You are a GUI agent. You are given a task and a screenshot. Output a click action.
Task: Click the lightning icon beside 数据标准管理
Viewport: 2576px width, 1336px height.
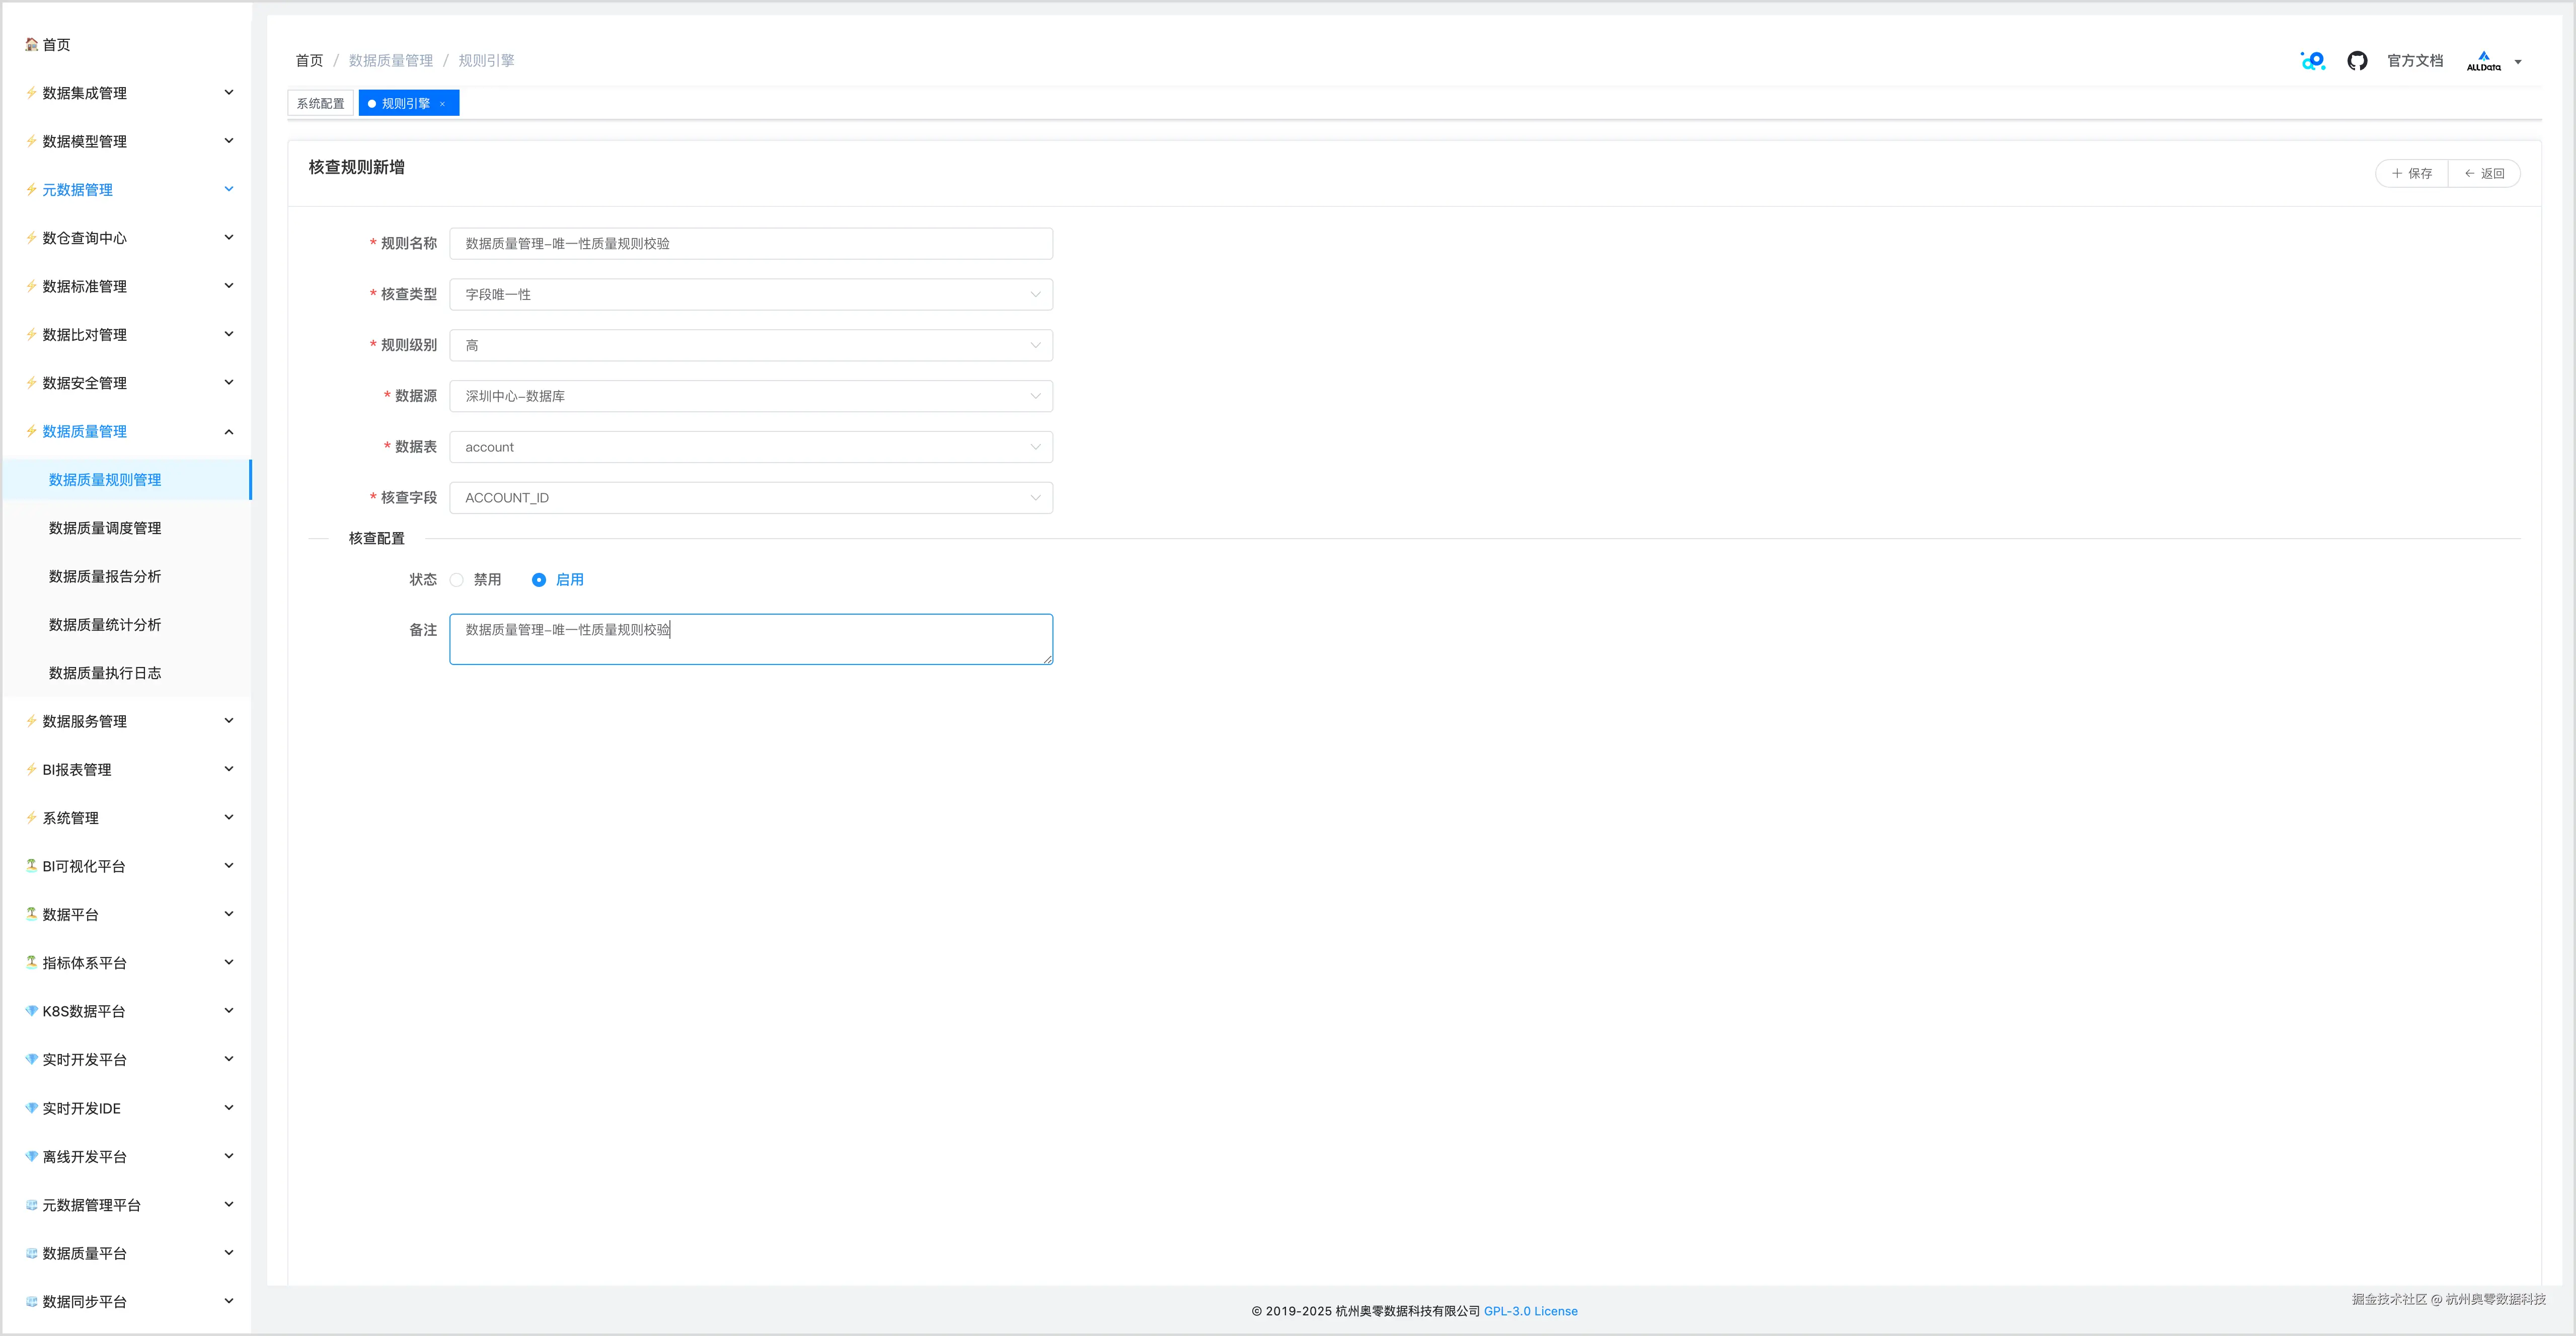tap(32, 286)
